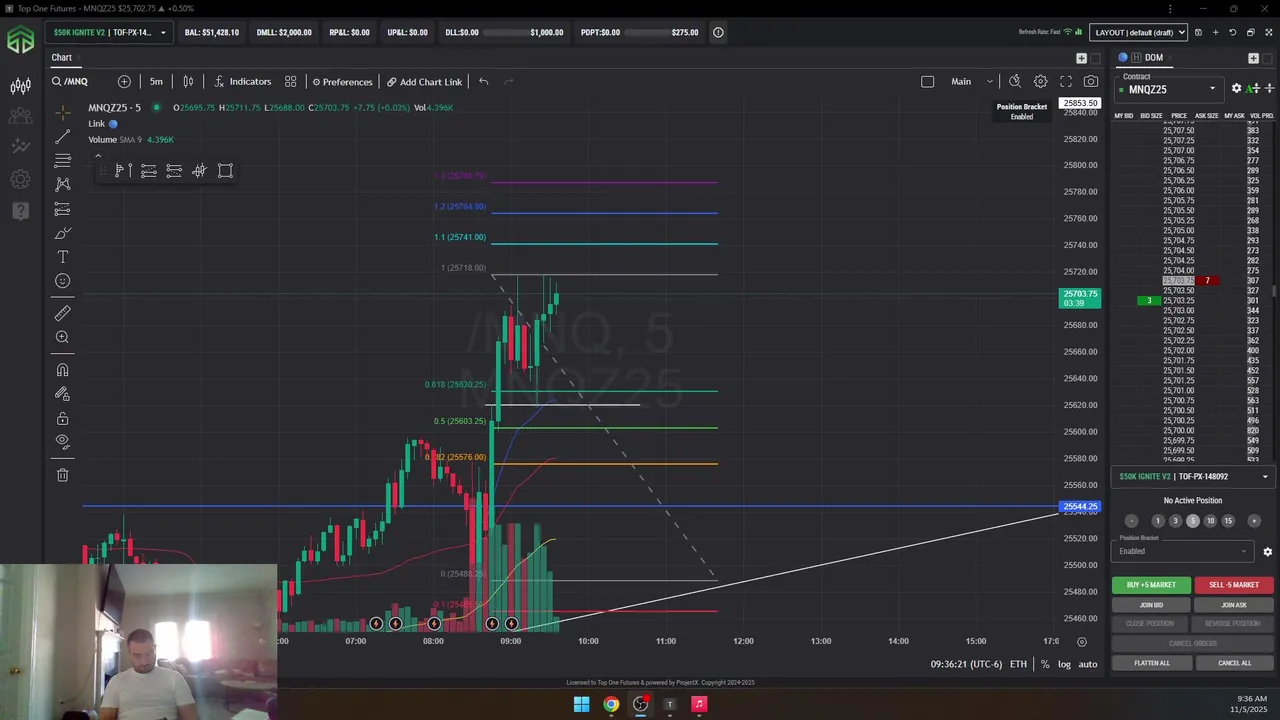
Task: Toggle log scale on chart
Action: tap(1064, 664)
